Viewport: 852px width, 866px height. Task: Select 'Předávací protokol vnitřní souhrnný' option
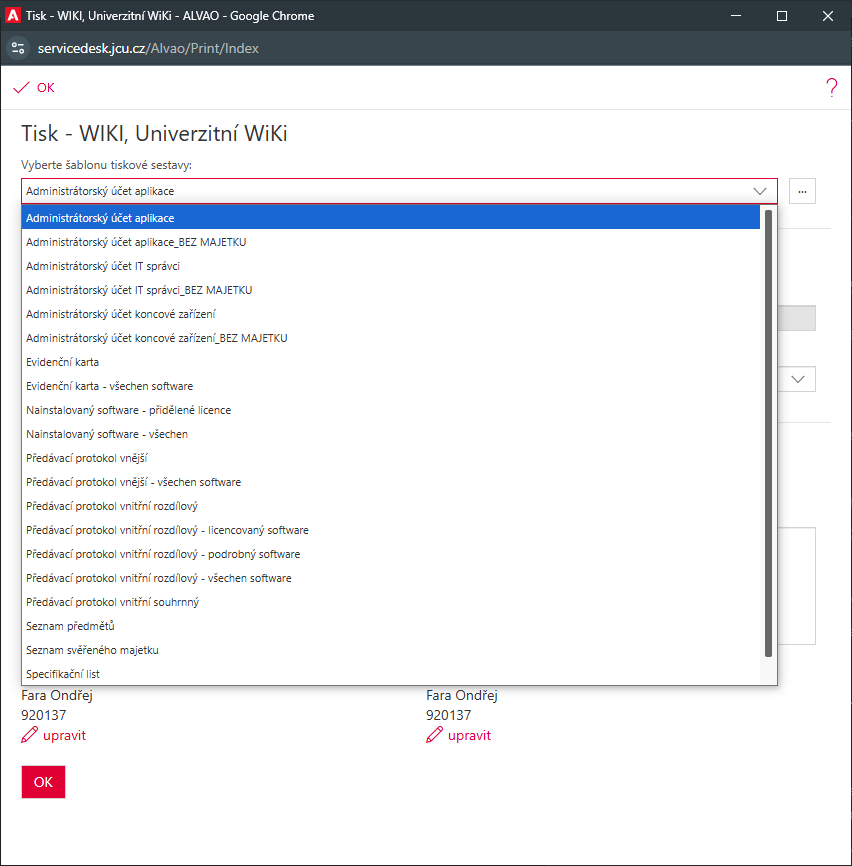point(112,602)
